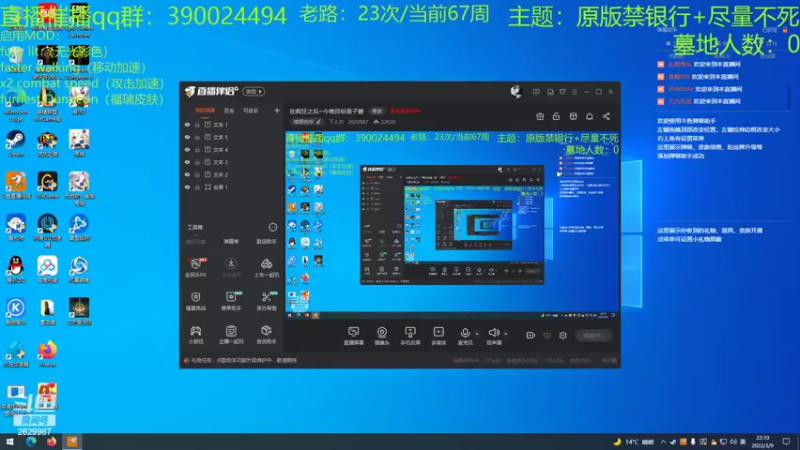Image resolution: width=800 pixels, height=450 pixels.
Task: Toggle lock on the 全屏 1 layer
Action: point(197,187)
